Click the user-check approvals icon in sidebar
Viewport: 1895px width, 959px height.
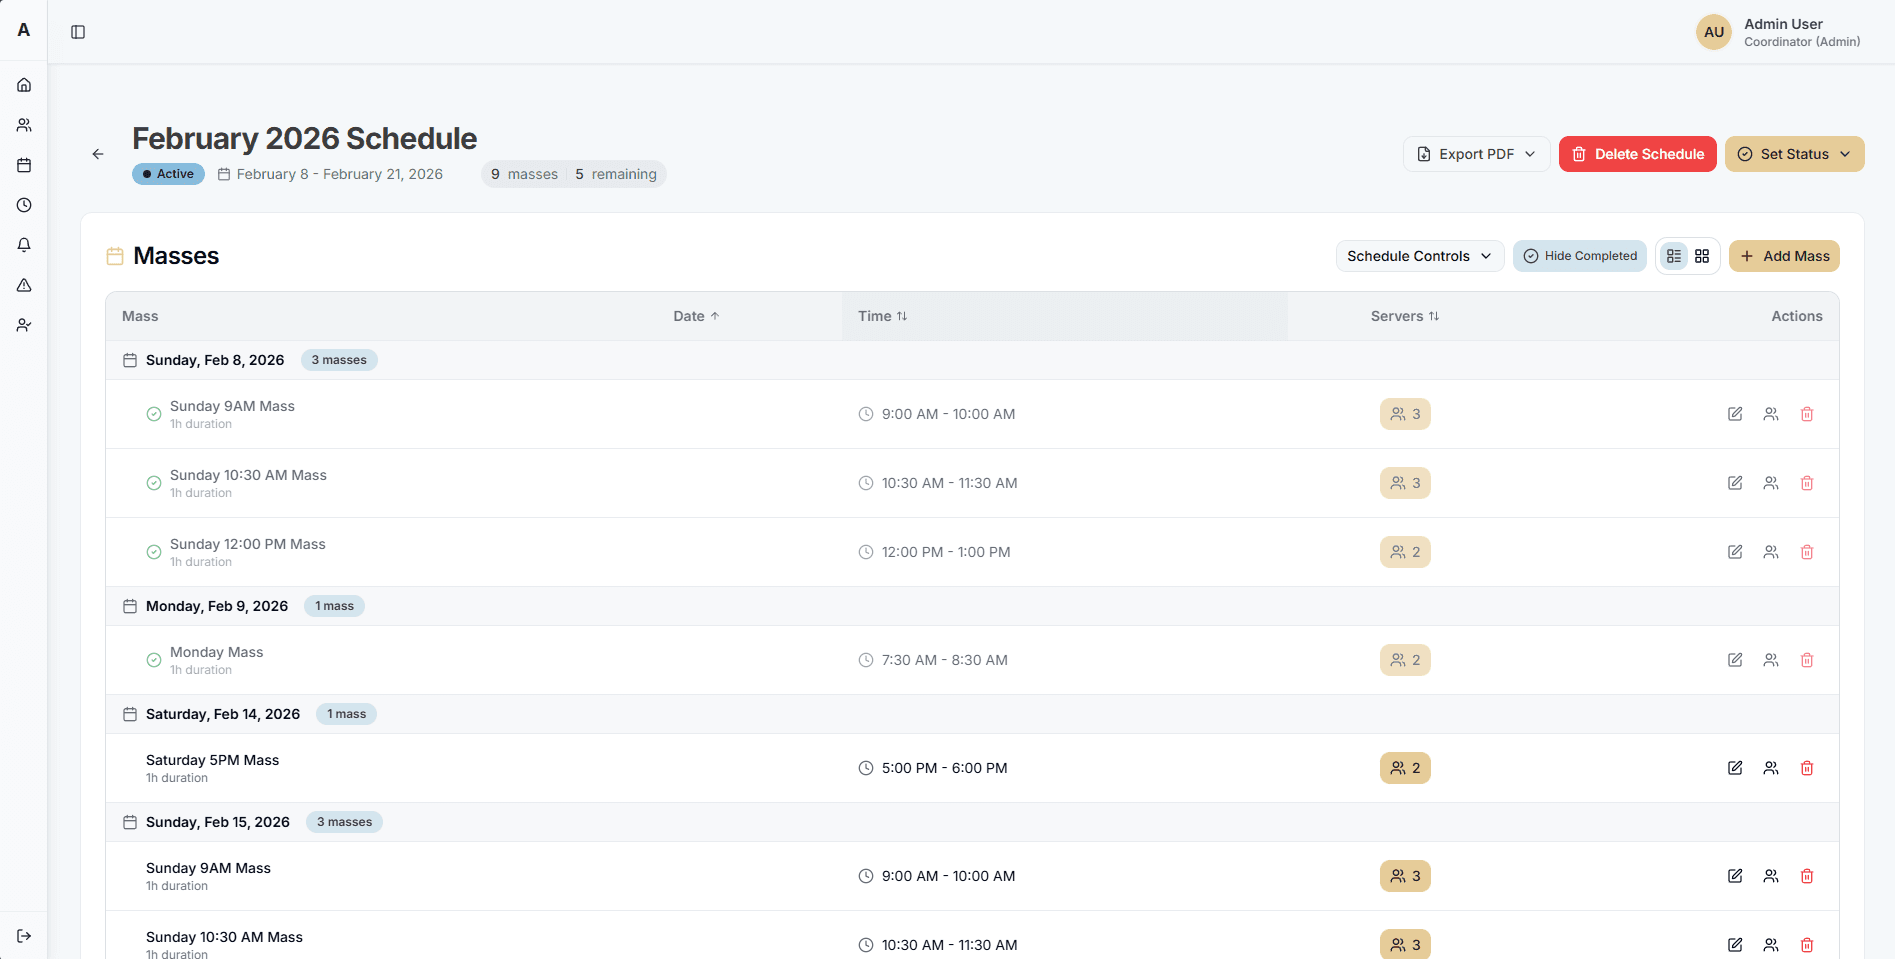(24, 324)
